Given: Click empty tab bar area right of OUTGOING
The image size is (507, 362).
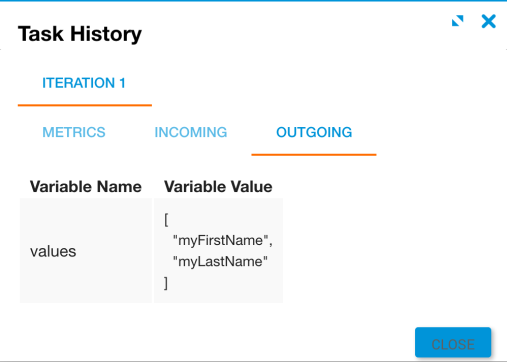Looking at the screenshot, I should (440, 133).
